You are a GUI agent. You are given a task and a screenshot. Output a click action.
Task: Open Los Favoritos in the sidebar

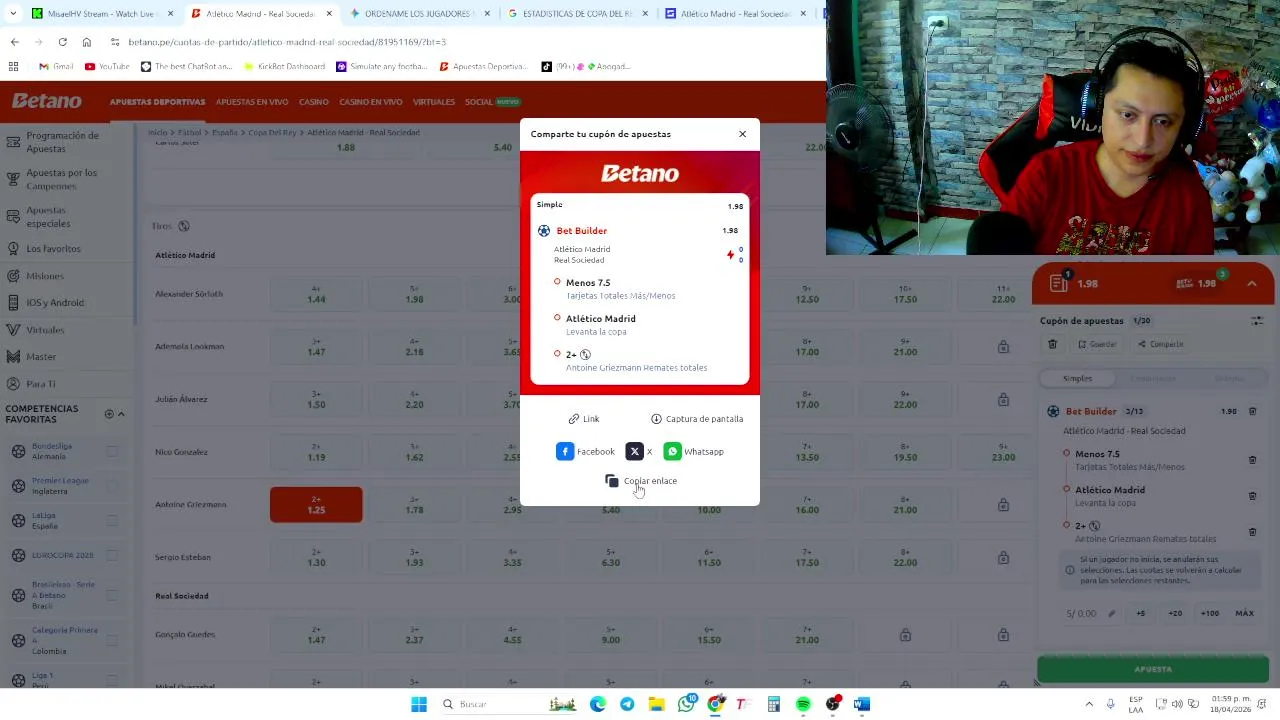pyautogui.click(x=54, y=248)
